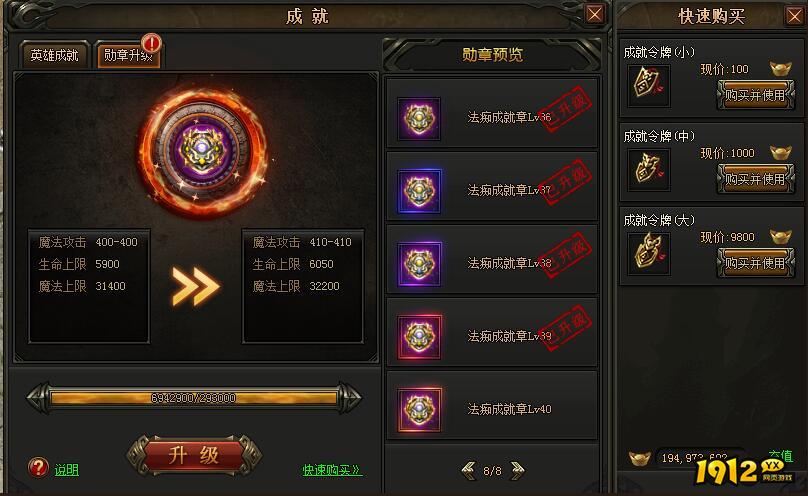Buy and use 成就令牌(小) for 100
The width and height of the screenshot is (808, 496).
(755, 95)
